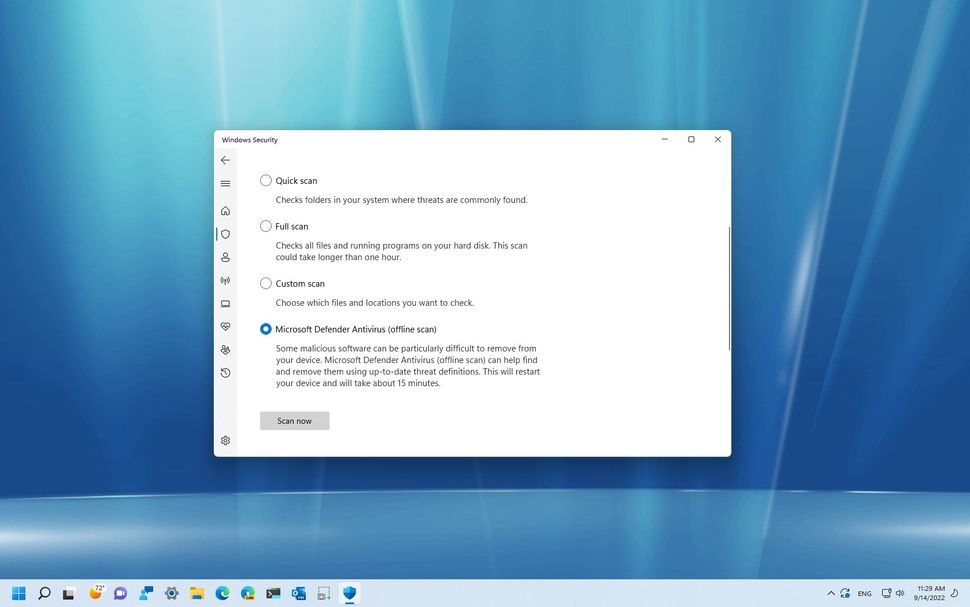Open Firewall & network protection icon
Screen dimensions: 970x607
click(225, 280)
